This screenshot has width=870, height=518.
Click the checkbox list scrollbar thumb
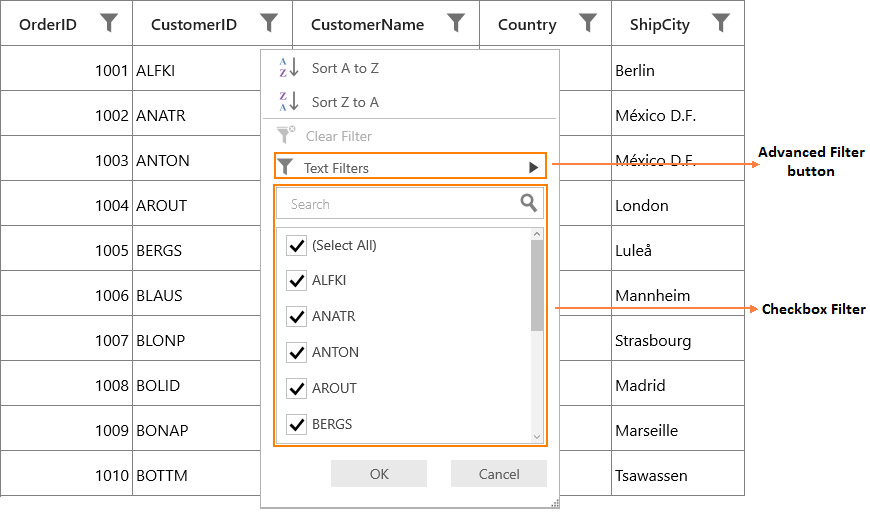537,286
